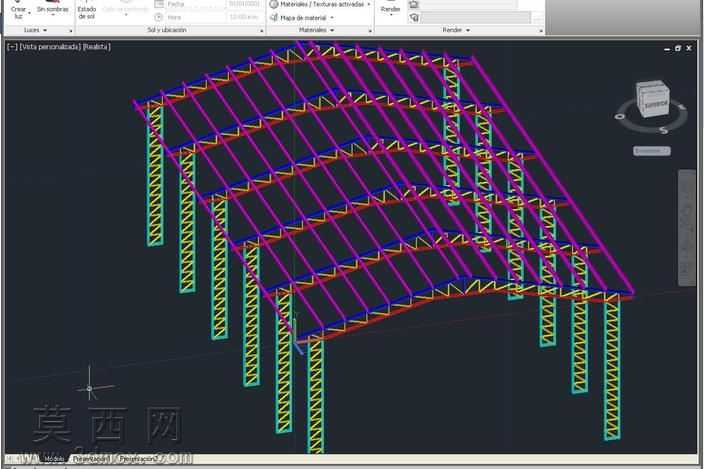This screenshot has height=469, width=704.
Task: Expand the Luces panel dropdown
Action: (x=35, y=30)
